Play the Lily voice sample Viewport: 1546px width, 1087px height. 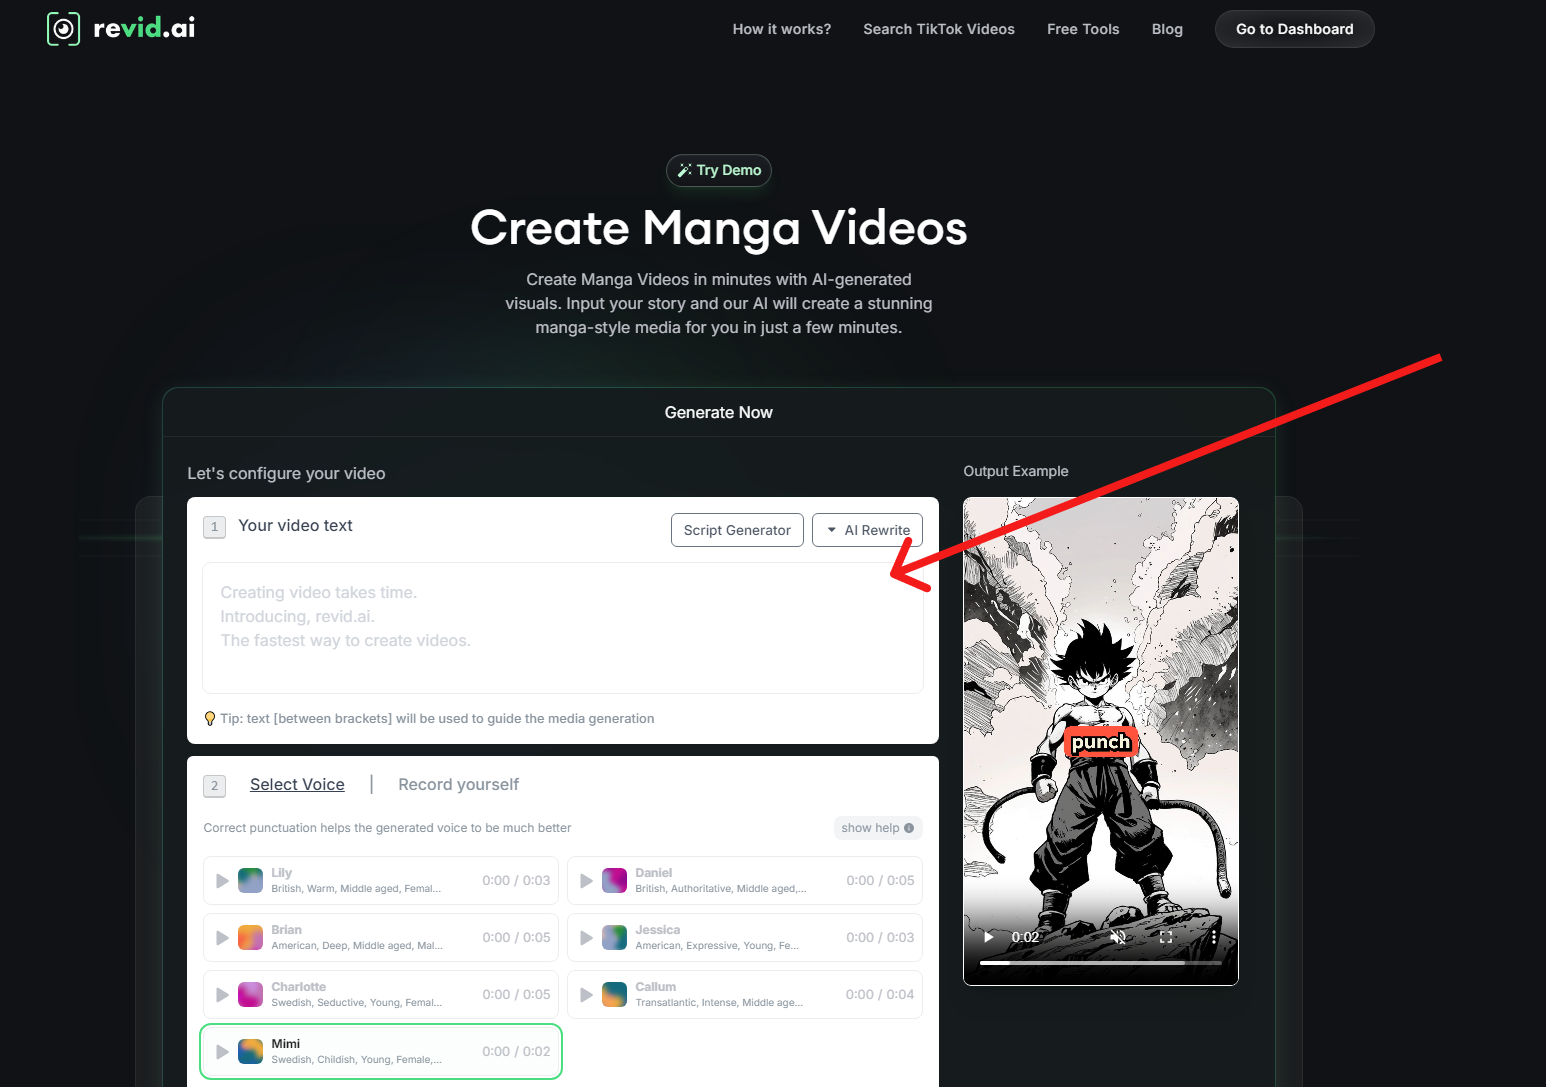click(x=222, y=880)
